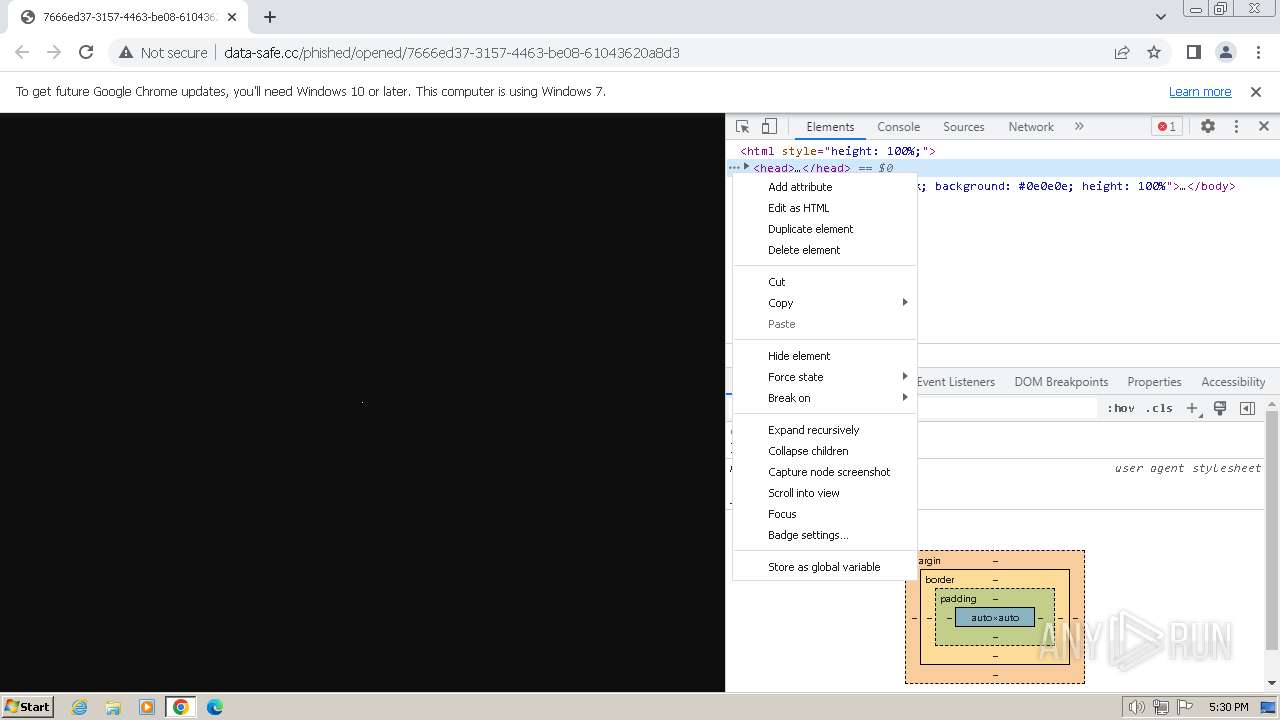The image size is (1280, 720).
Task: Open the Chrome three-dot menu
Action: coord(1258,52)
